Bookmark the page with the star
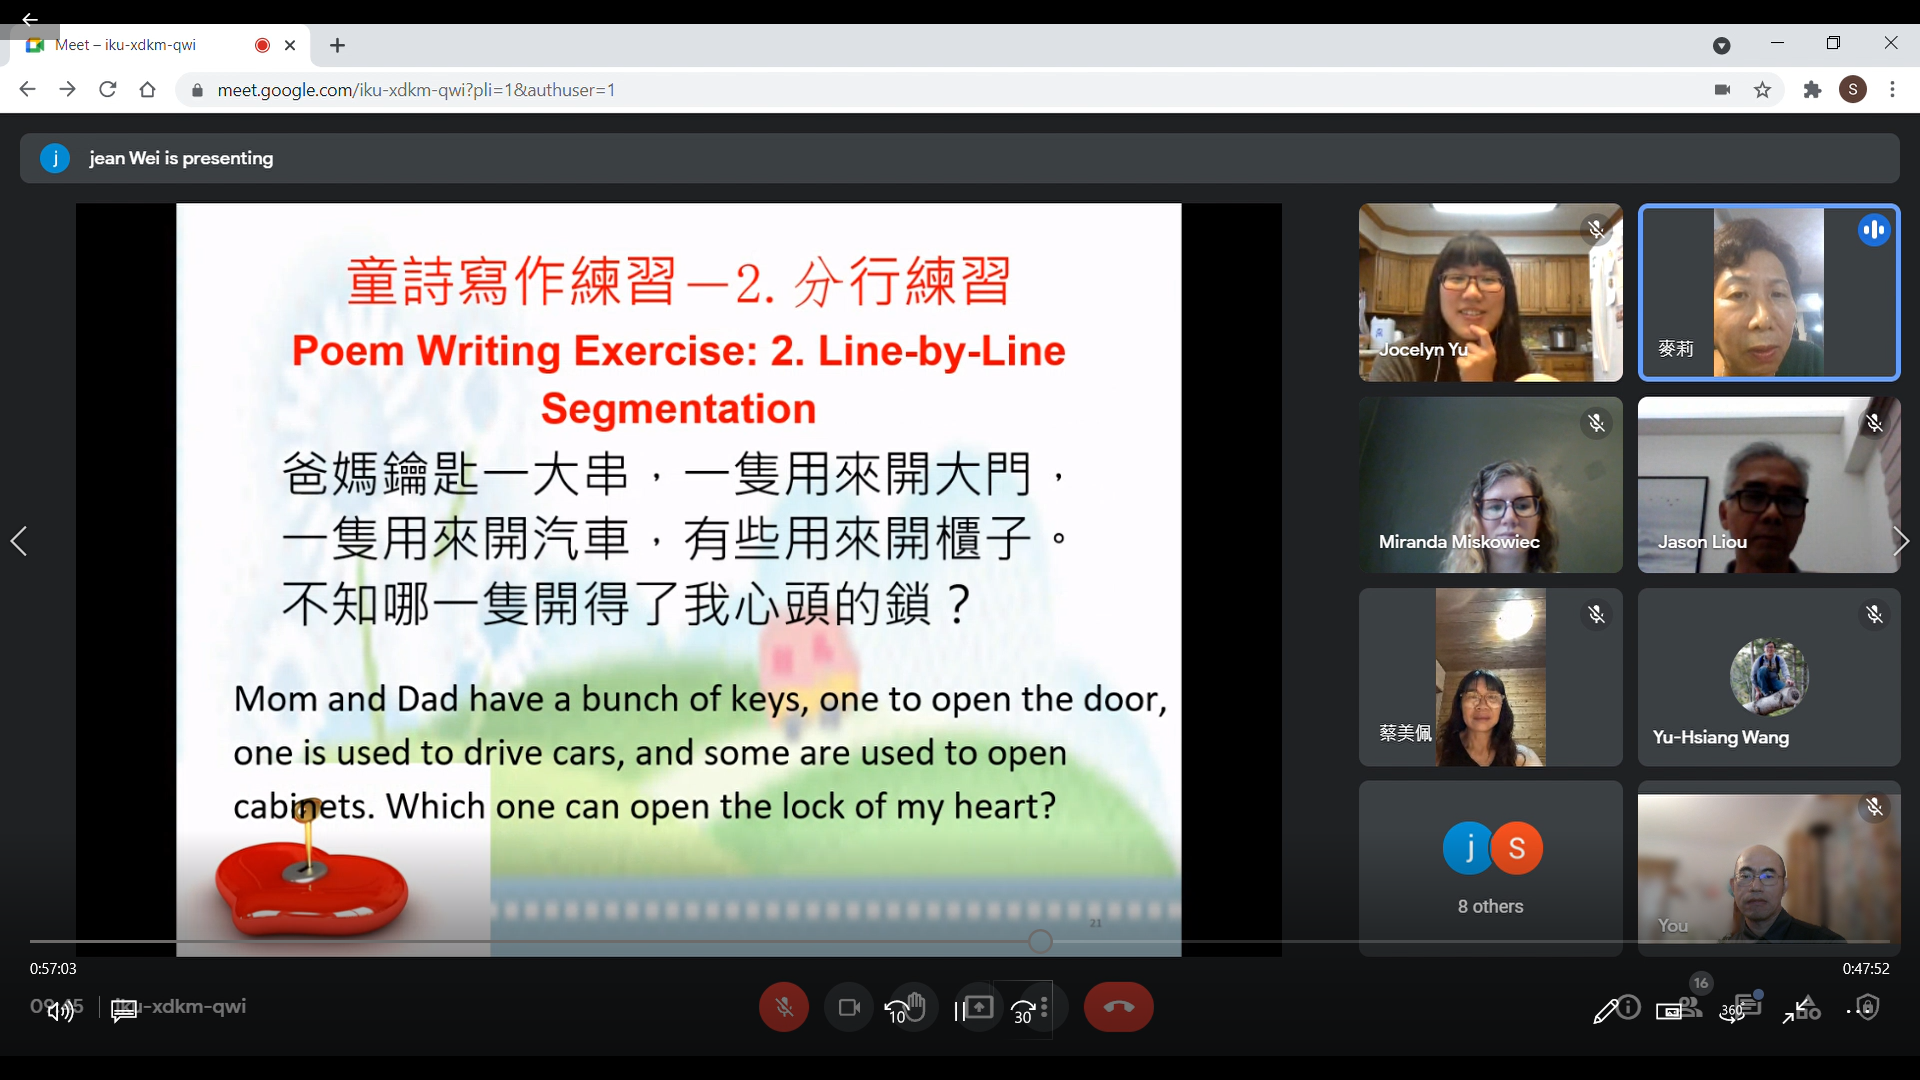 click(x=1763, y=89)
